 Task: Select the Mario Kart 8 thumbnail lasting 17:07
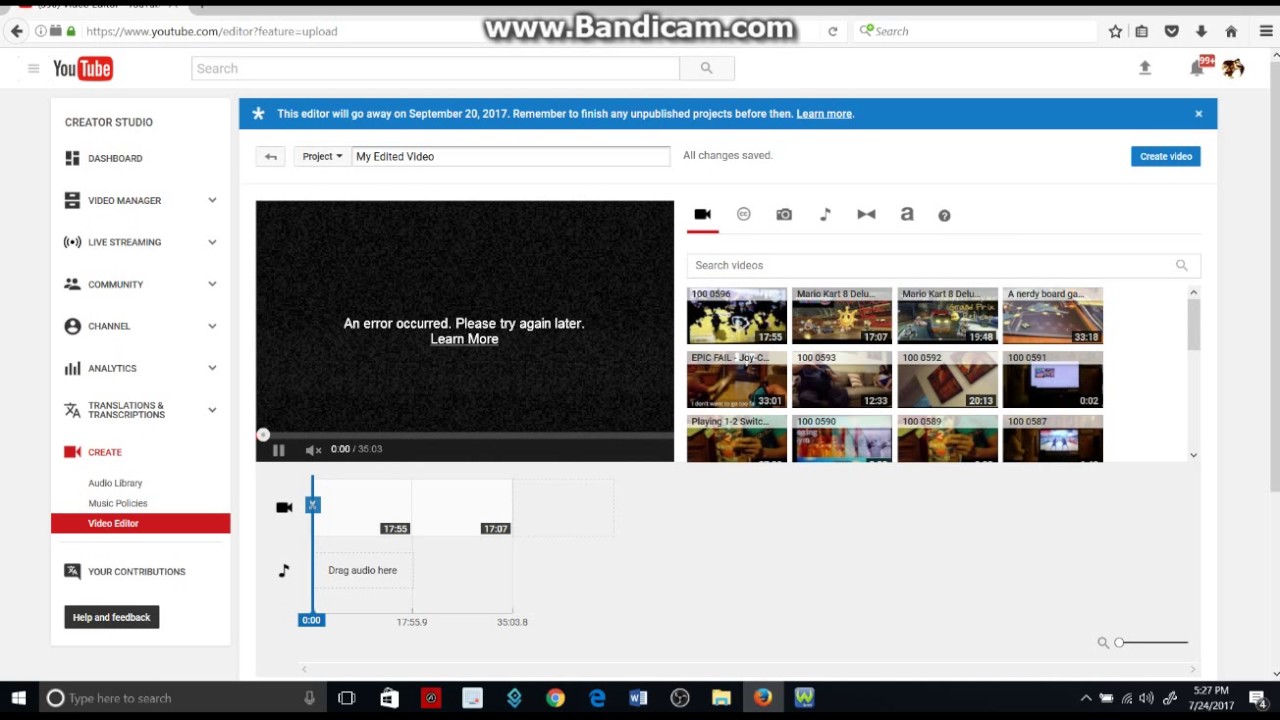pos(842,316)
